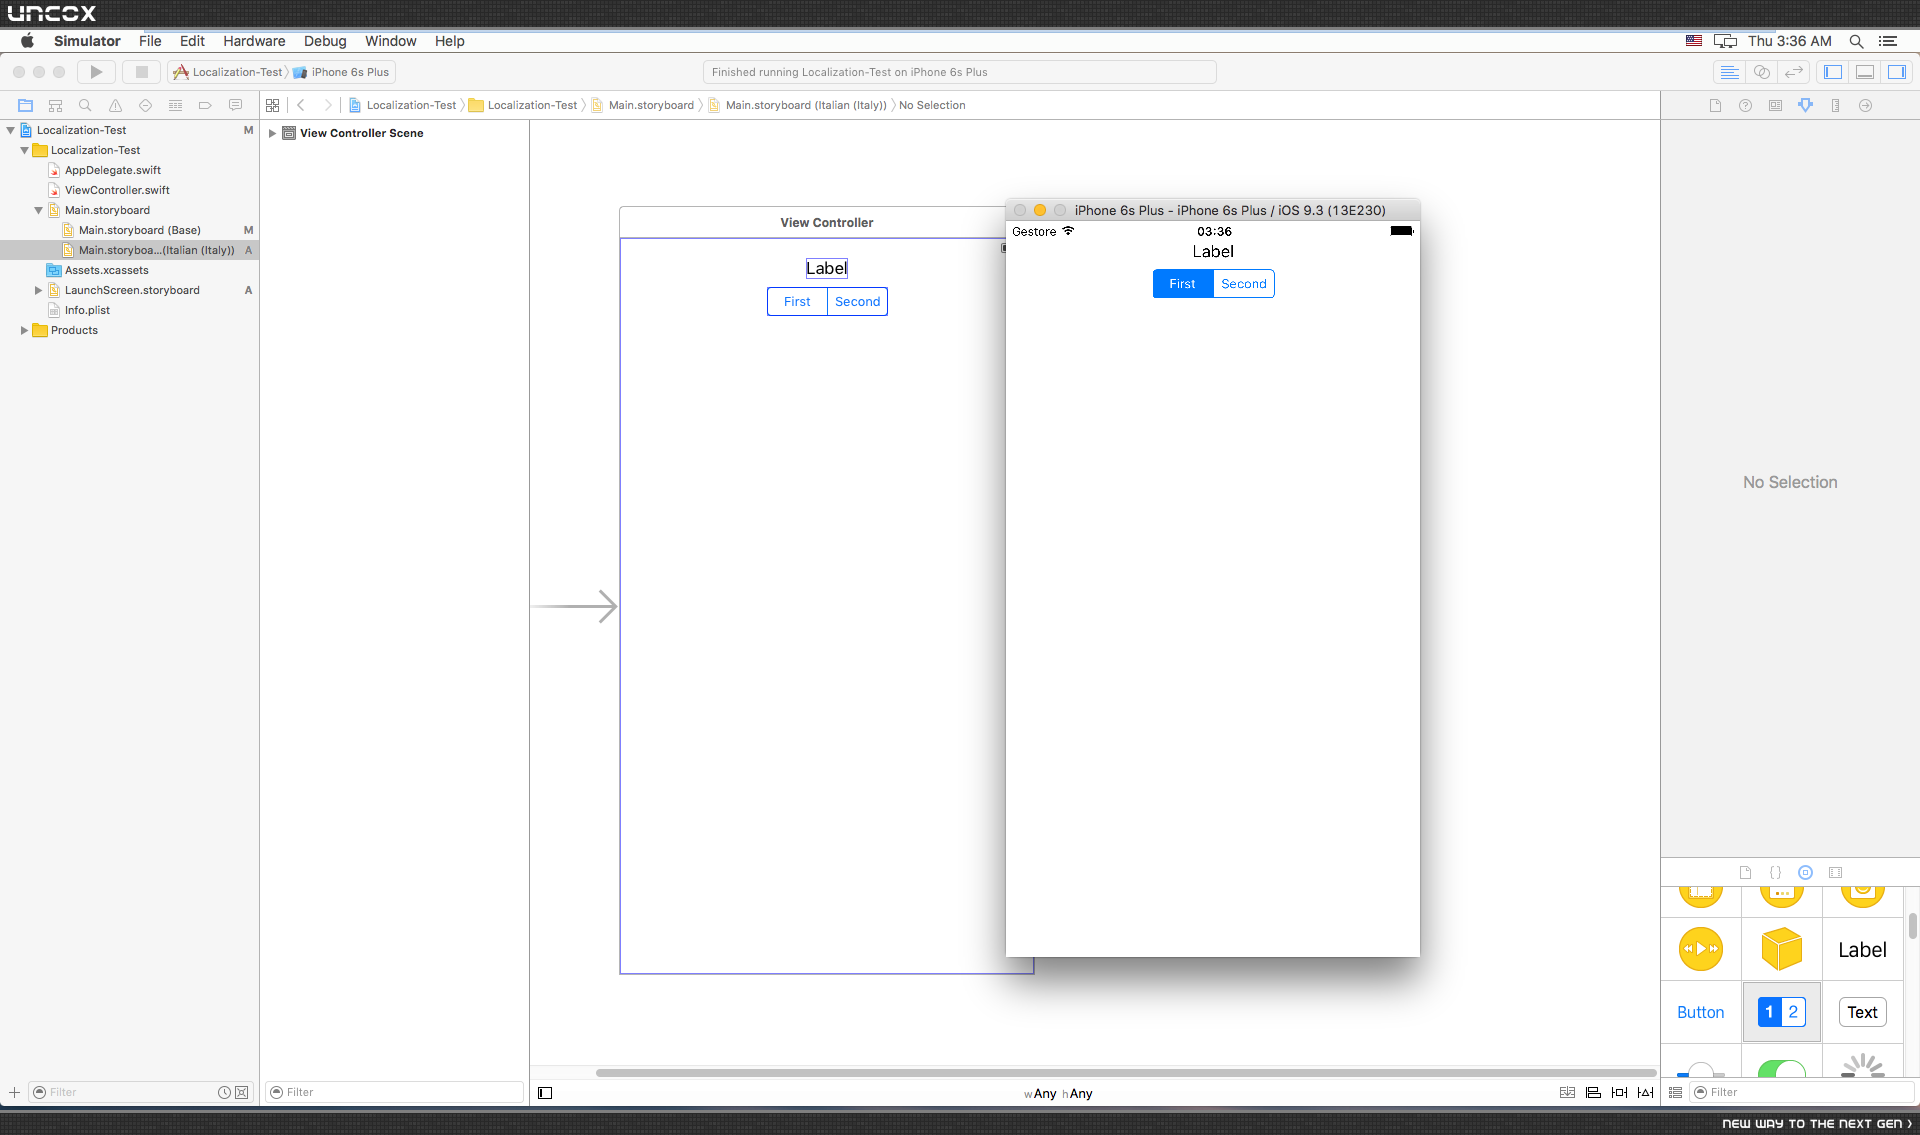Image resolution: width=1920 pixels, height=1135 pixels.
Task: Show the Project navigator folder icon
Action: (x=26, y=105)
